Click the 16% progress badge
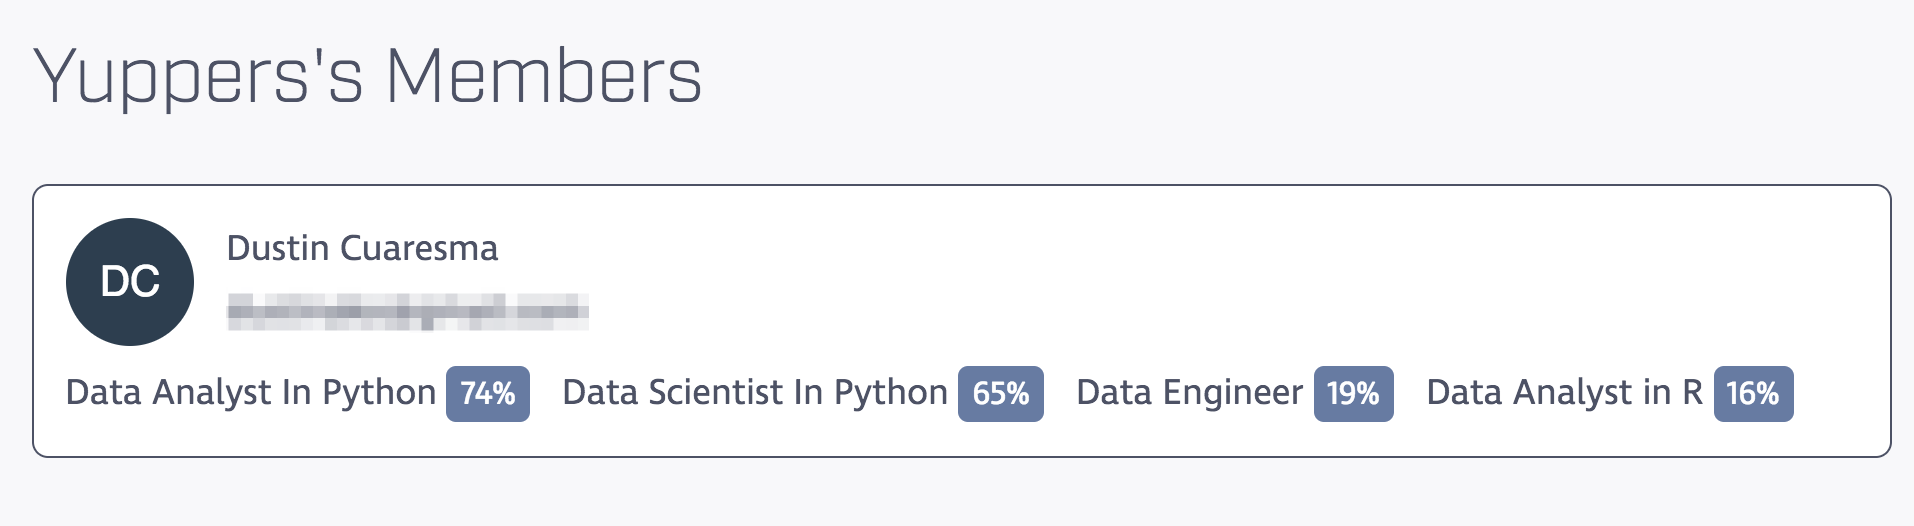Viewport: 1914px width, 526px height. [x=1753, y=393]
